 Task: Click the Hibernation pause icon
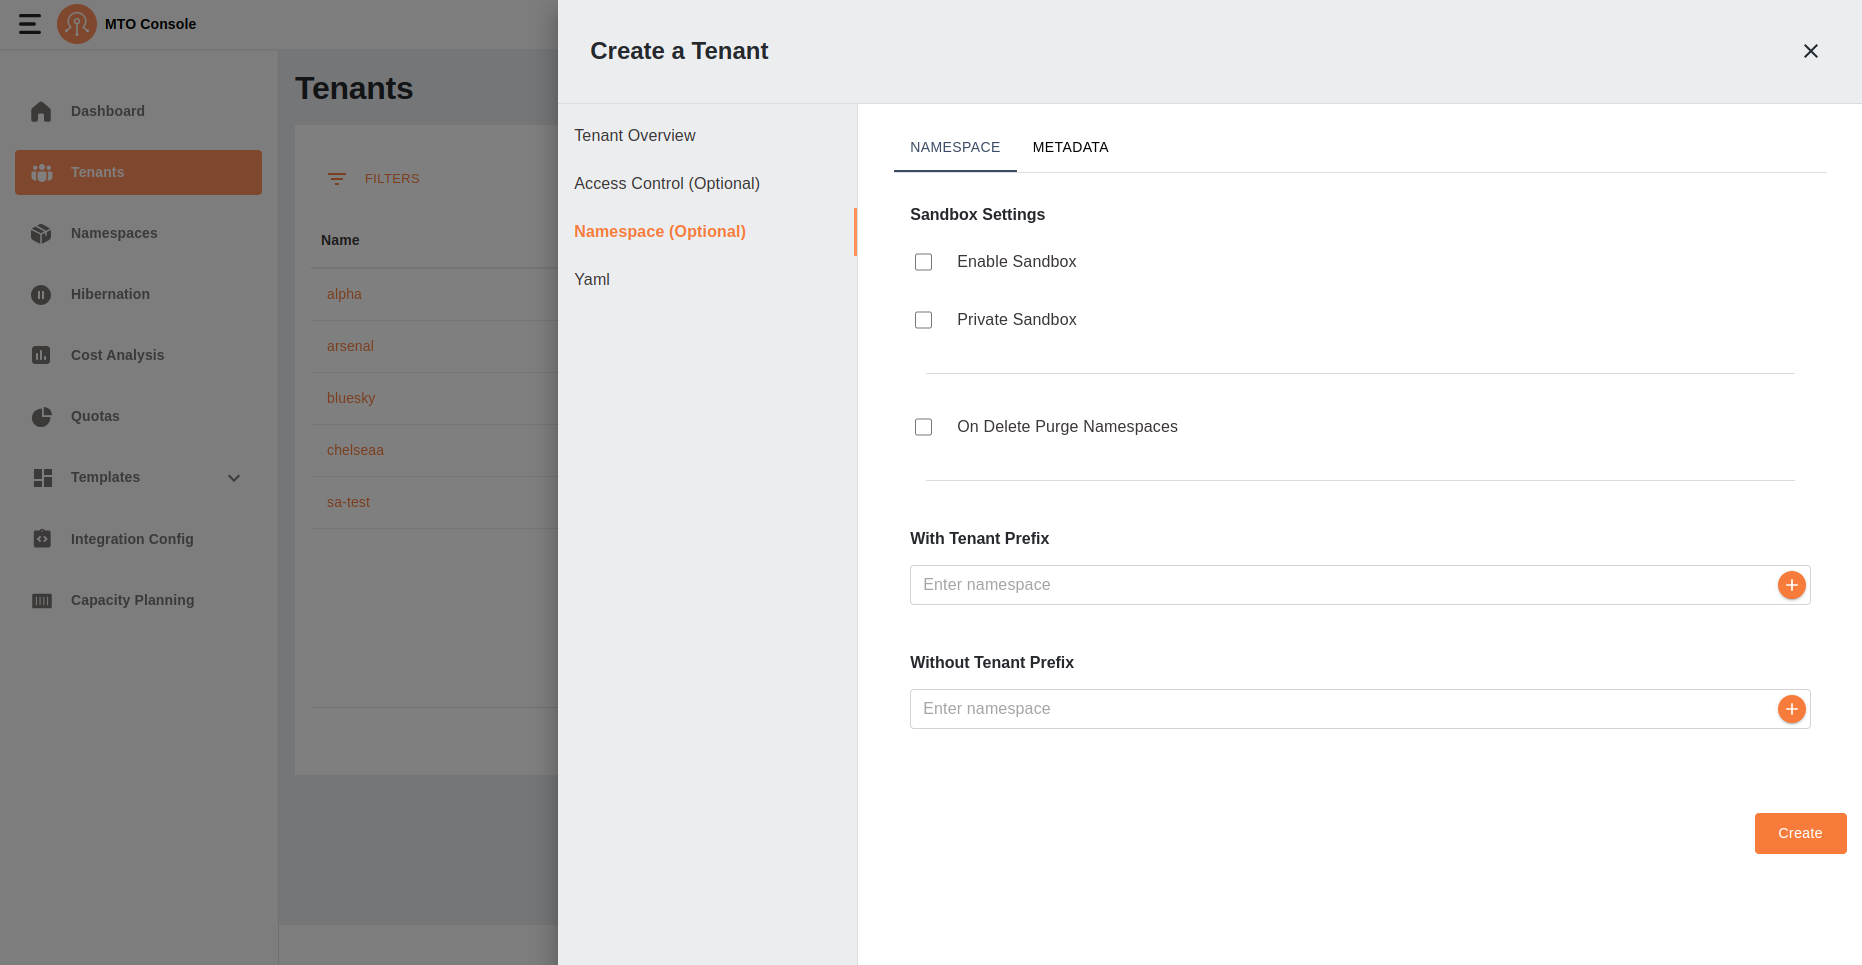point(41,294)
